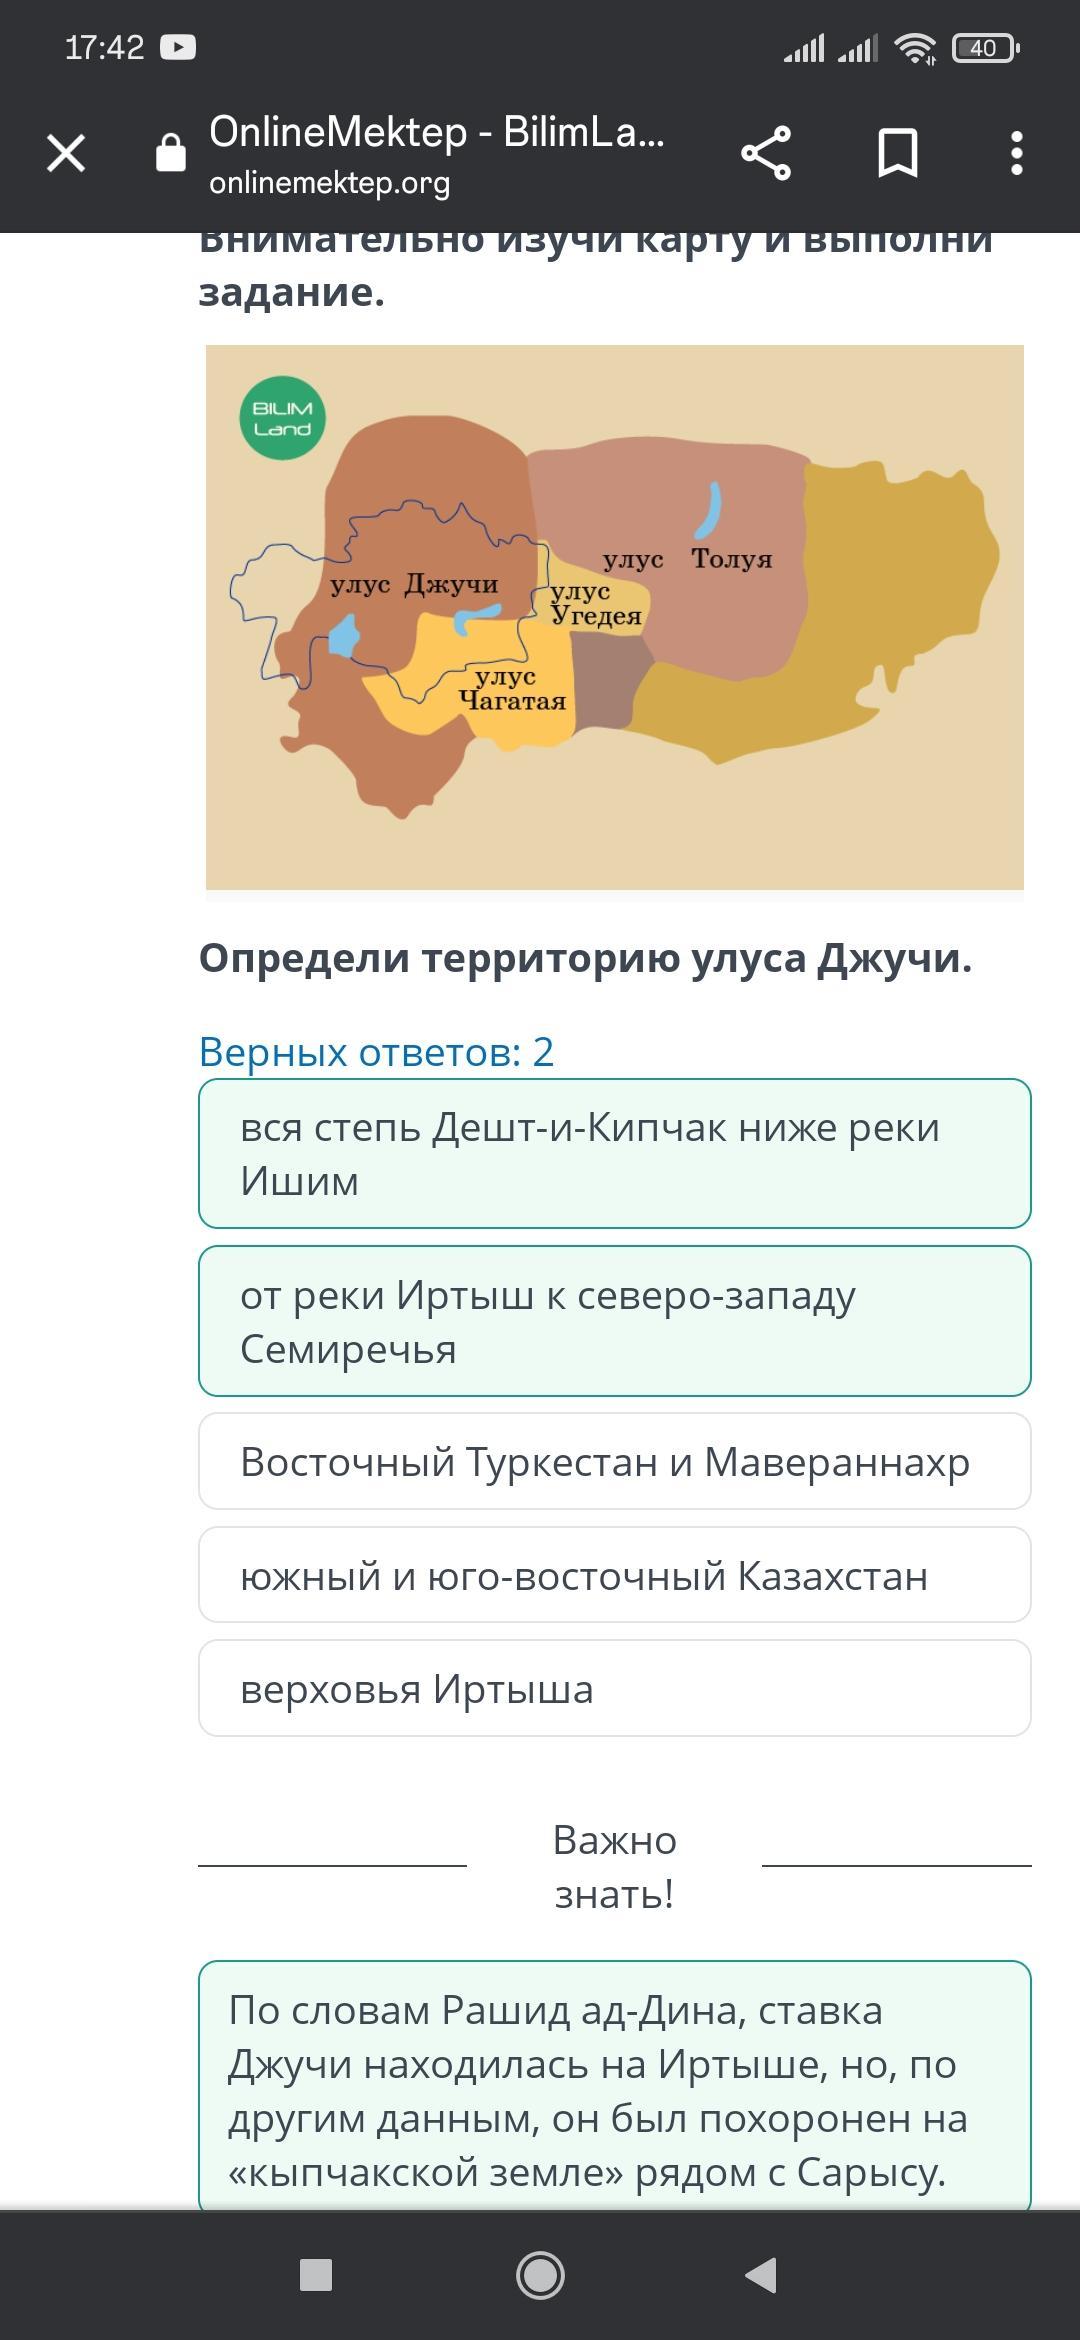Screen dimensions: 1080x2340
Task: Tap the 'улус Джучи' region on the map
Action: (414, 585)
